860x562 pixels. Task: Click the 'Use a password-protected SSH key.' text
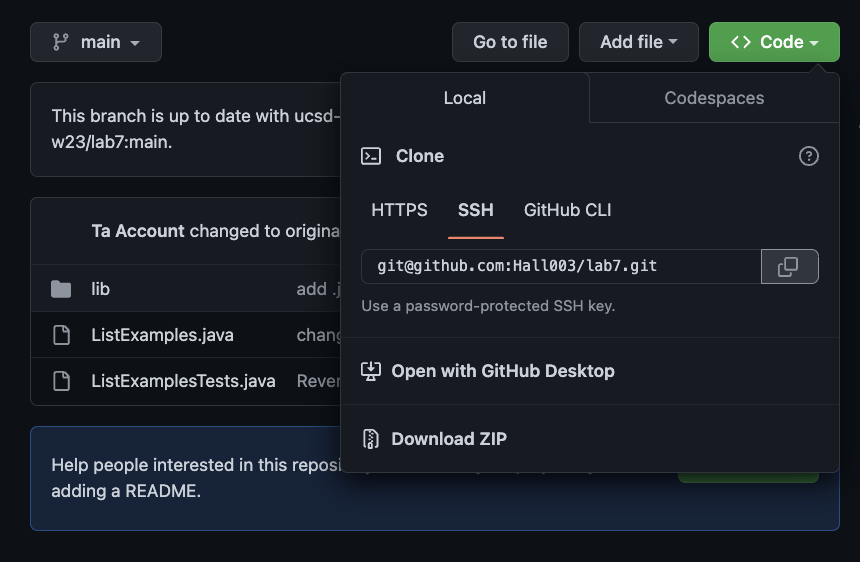point(488,306)
